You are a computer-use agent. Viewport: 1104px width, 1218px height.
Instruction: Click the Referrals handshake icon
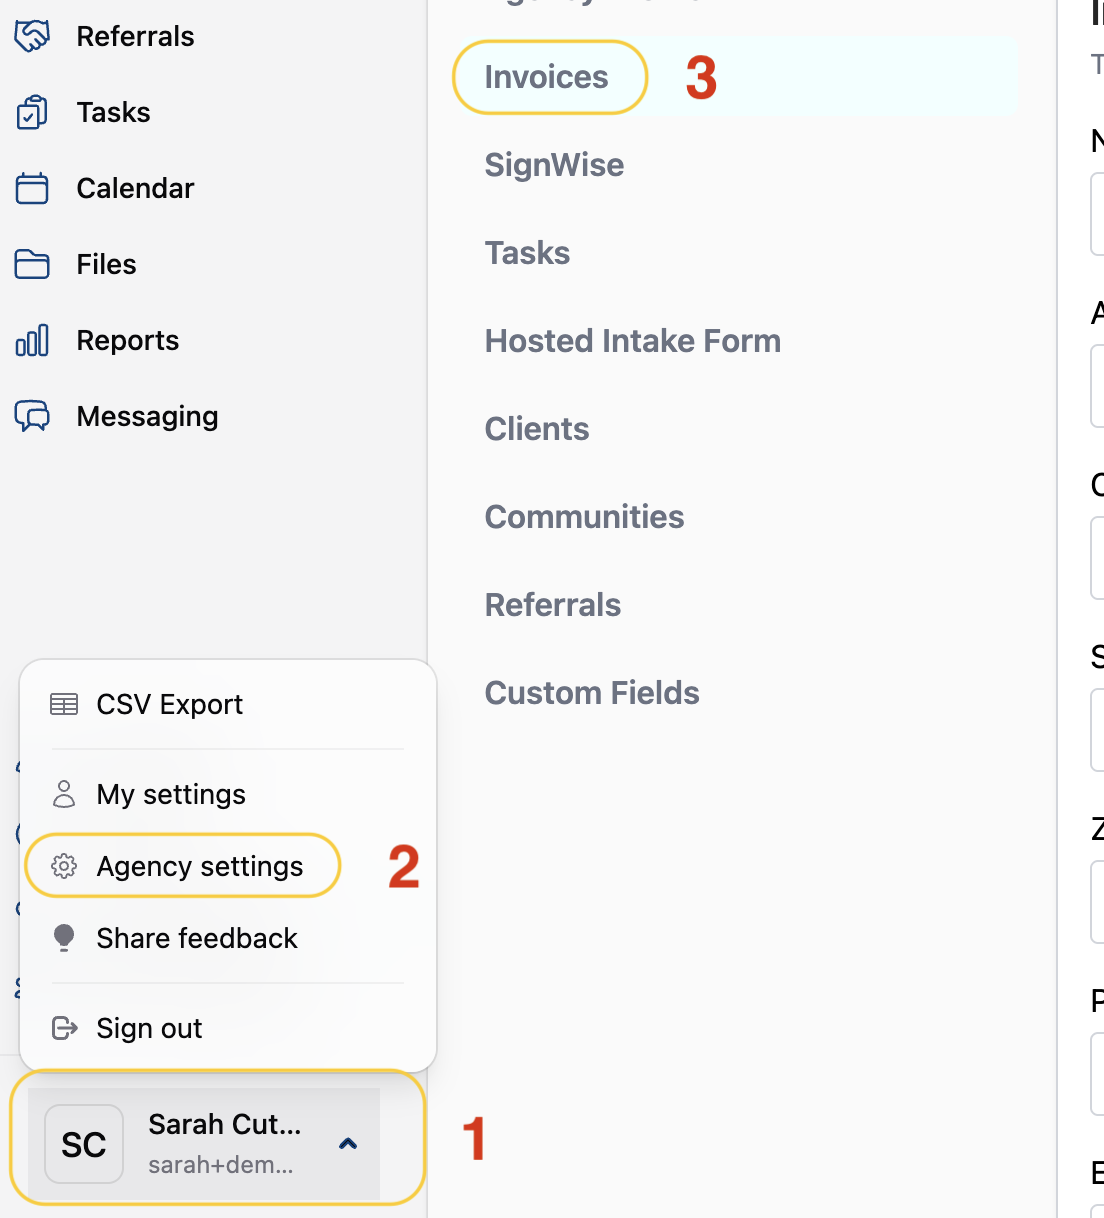click(32, 36)
